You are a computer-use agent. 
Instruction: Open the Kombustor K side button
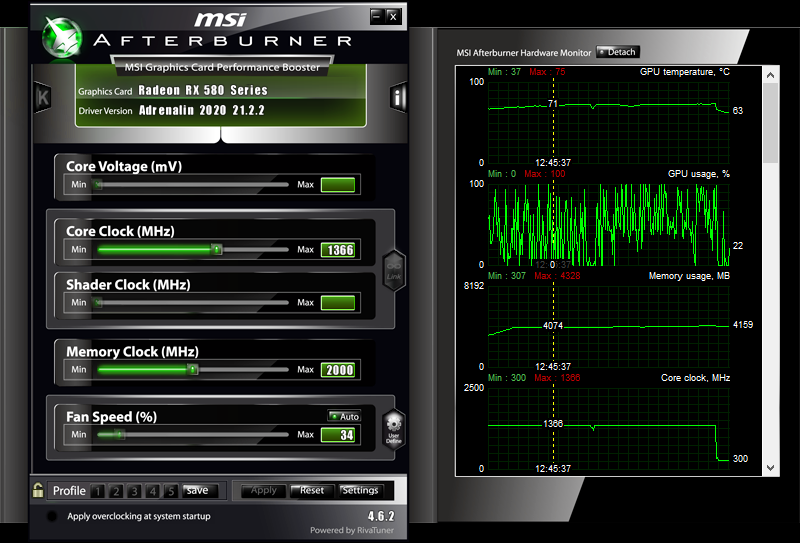[42, 97]
